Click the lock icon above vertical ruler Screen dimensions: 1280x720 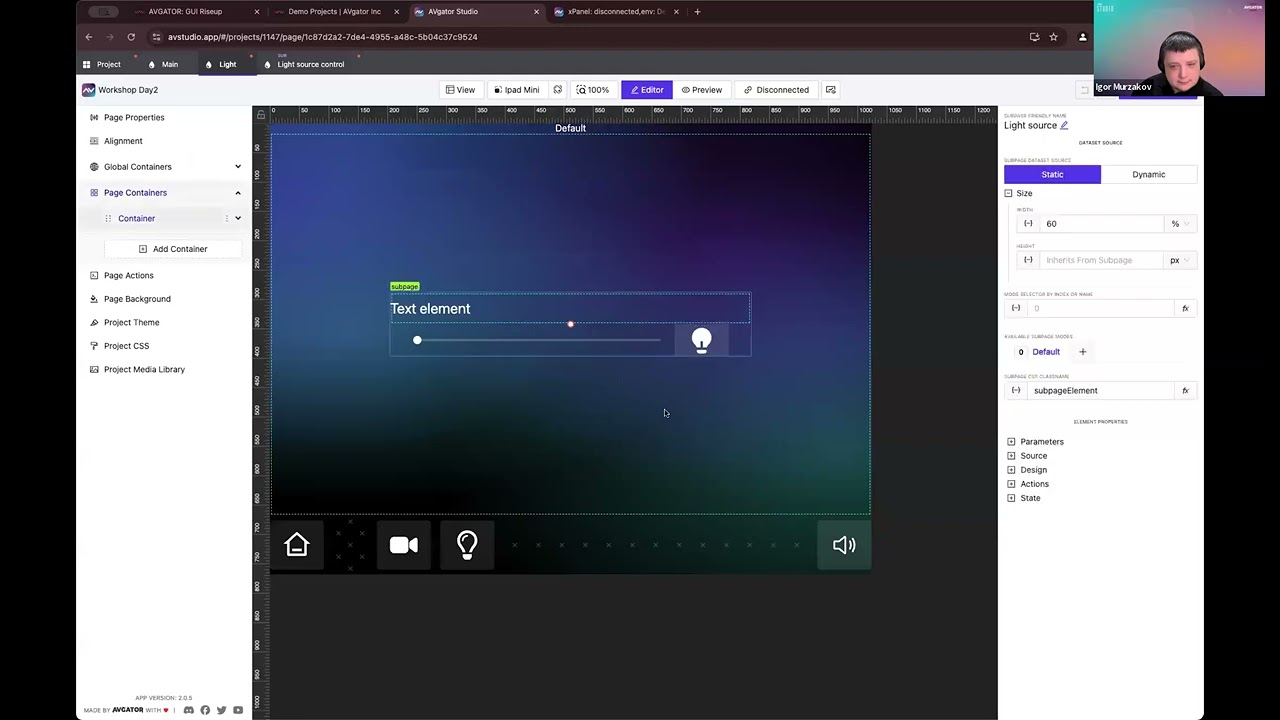261,115
